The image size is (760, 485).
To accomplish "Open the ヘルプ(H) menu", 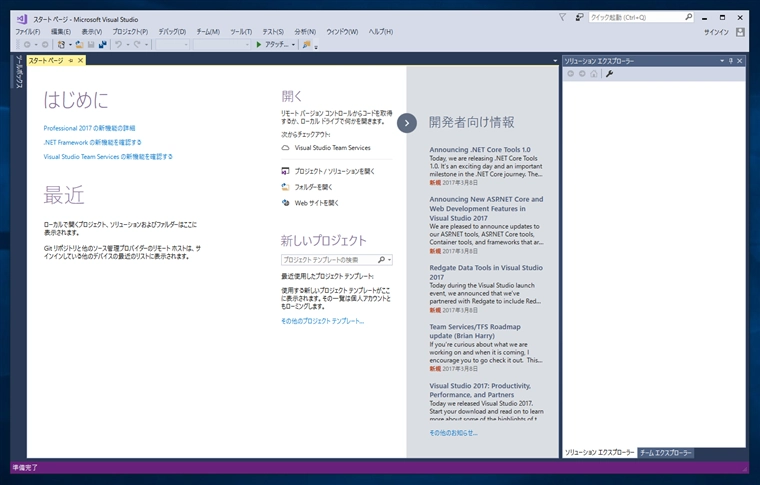I will pos(381,31).
